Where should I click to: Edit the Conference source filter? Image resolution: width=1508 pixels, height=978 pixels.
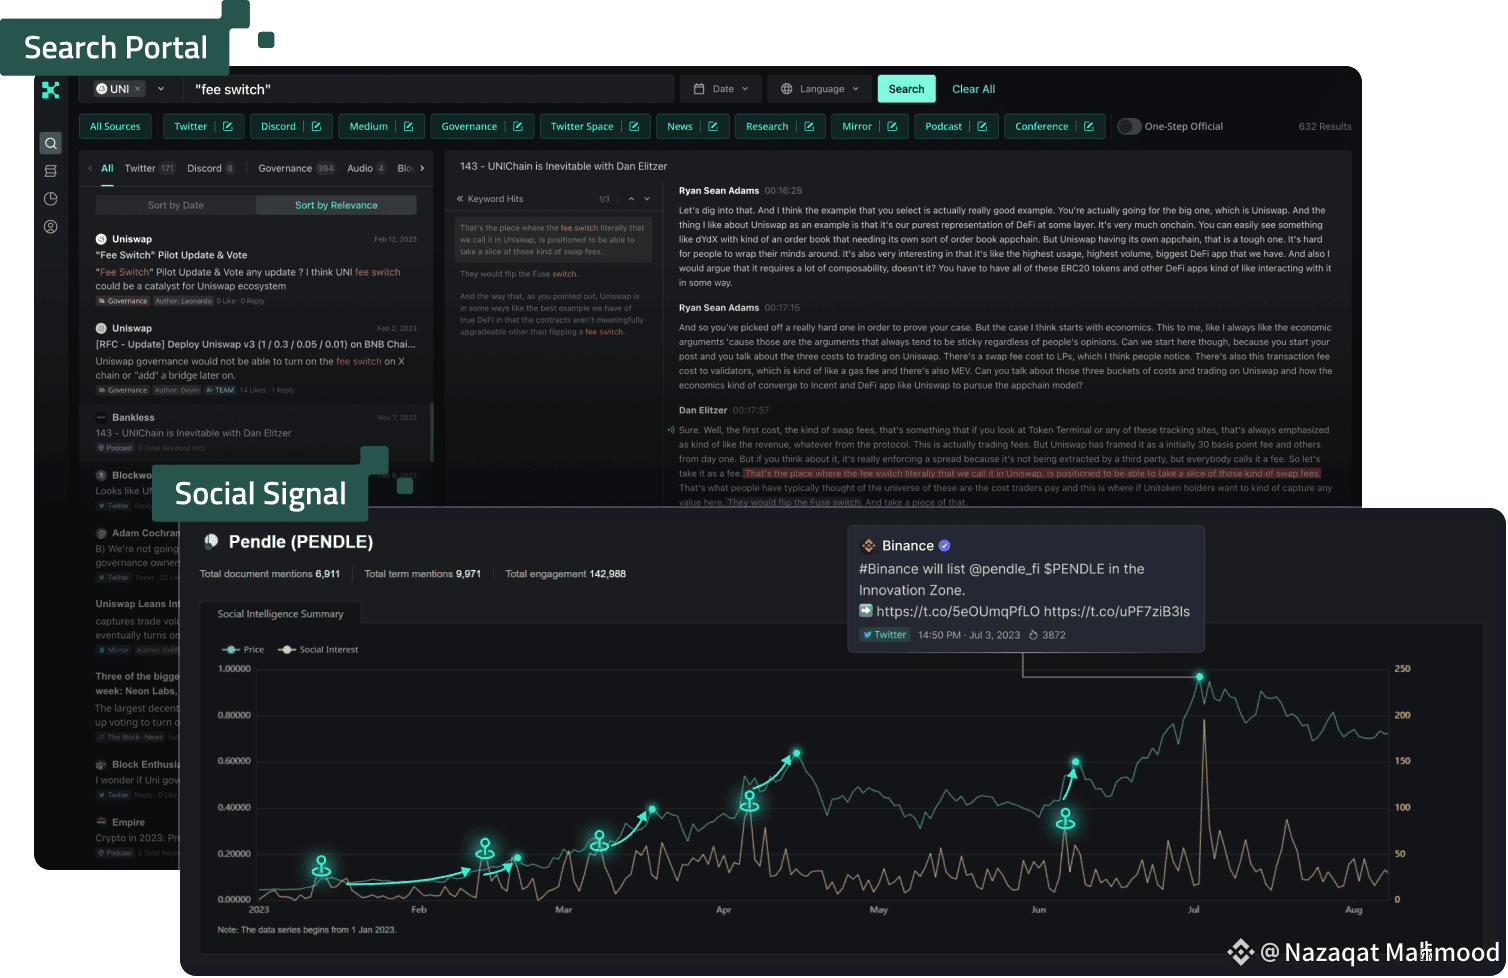coord(1089,127)
